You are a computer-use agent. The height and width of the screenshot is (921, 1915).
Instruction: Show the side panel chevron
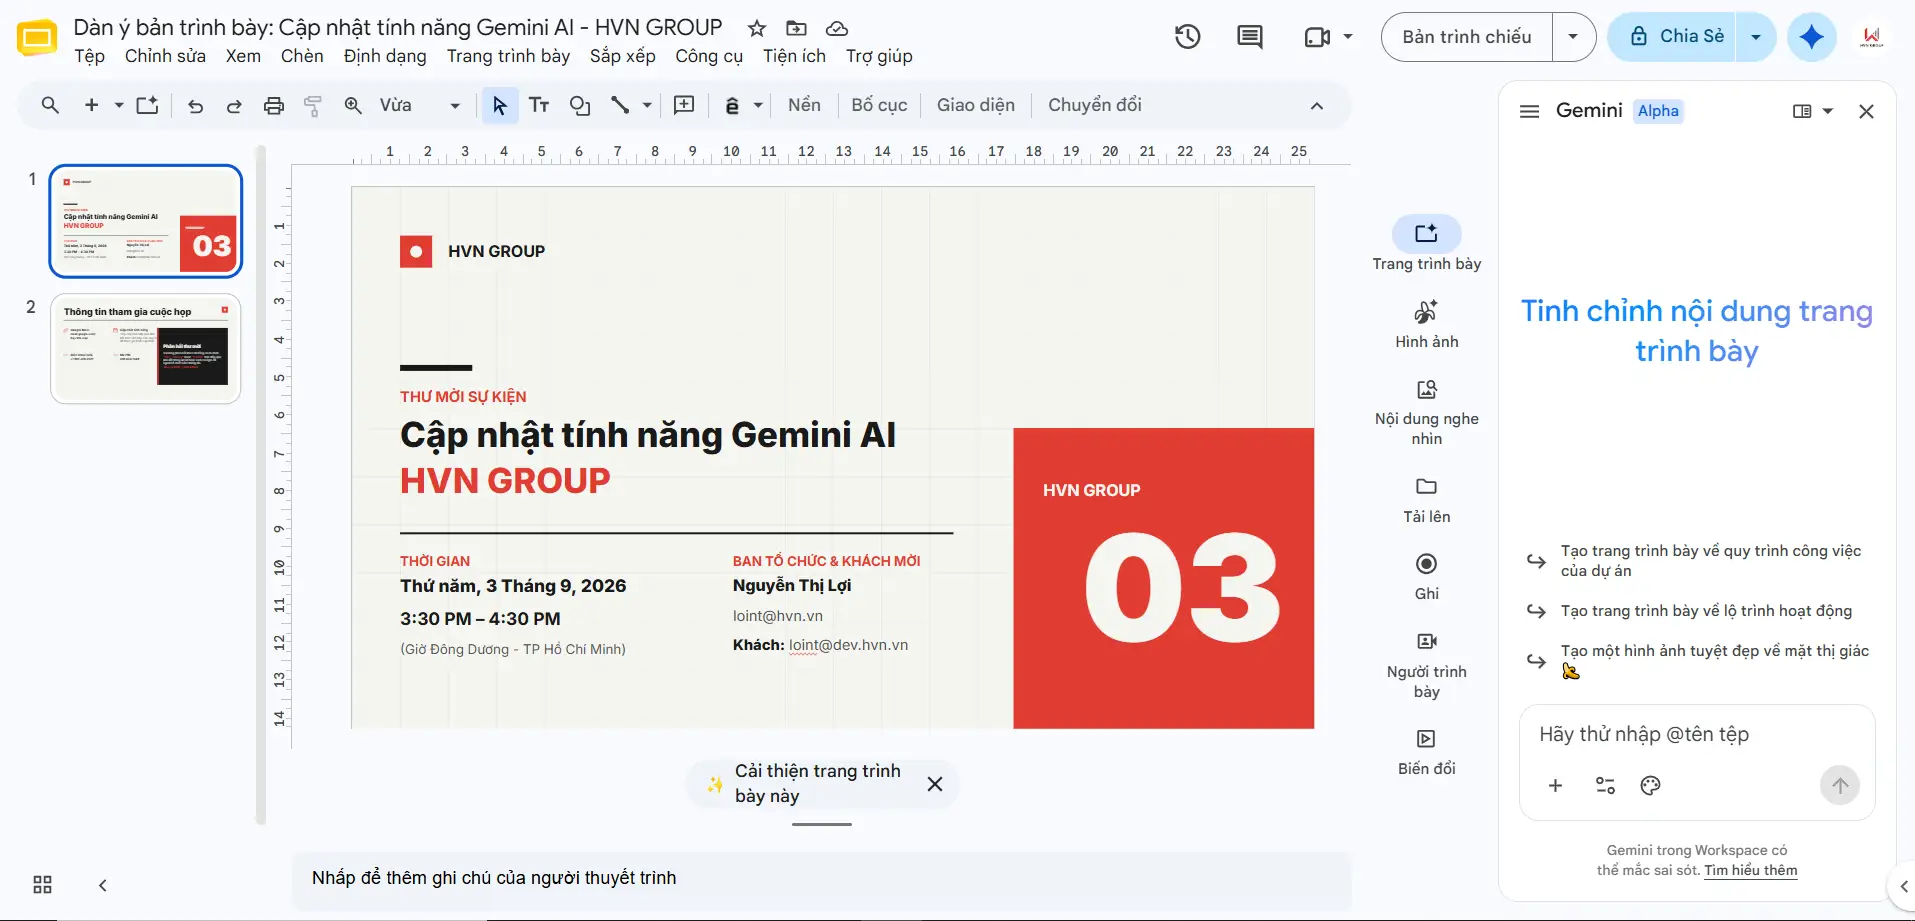click(x=1903, y=886)
